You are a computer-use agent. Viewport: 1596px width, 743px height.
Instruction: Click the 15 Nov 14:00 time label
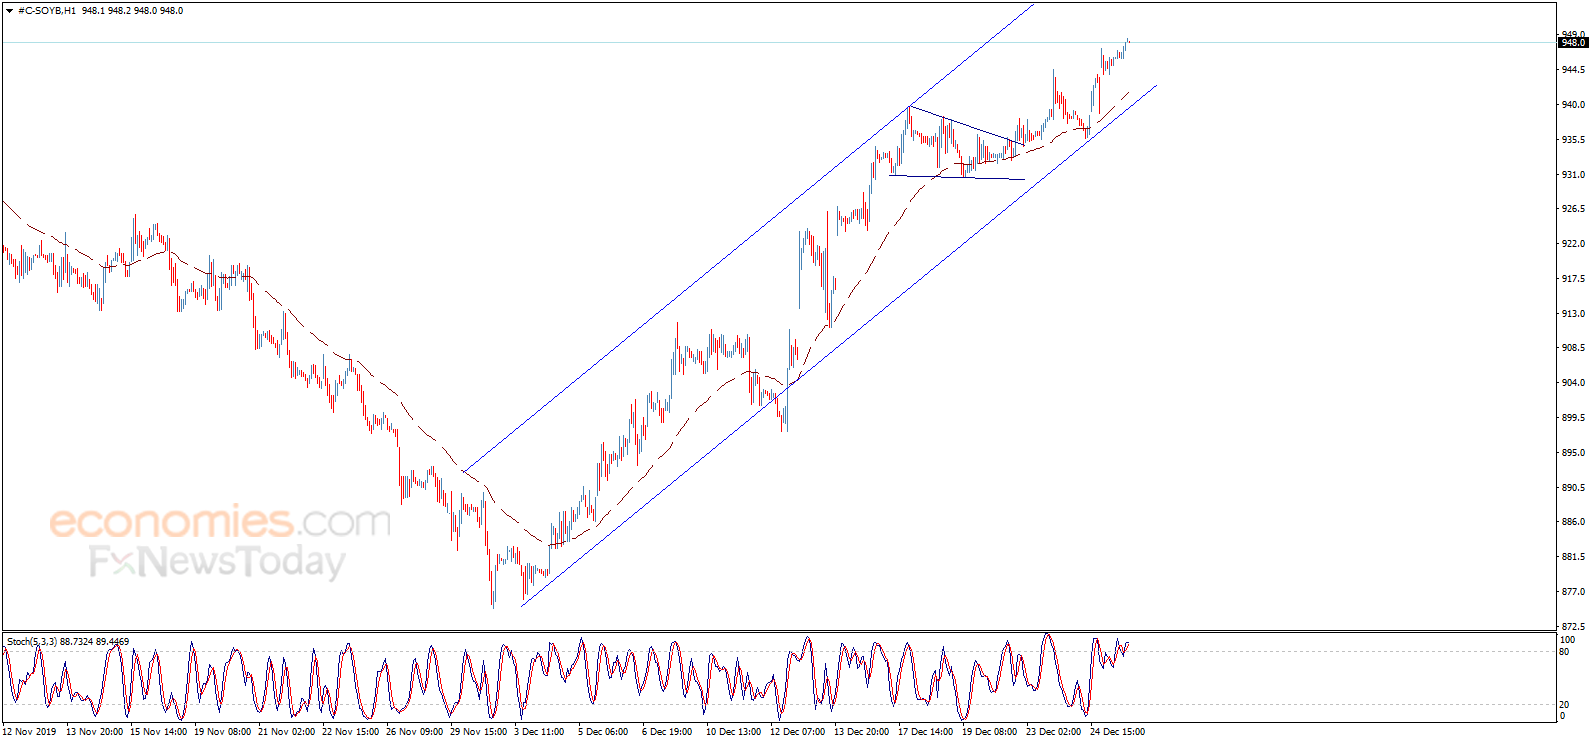pyautogui.click(x=158, y=732)
